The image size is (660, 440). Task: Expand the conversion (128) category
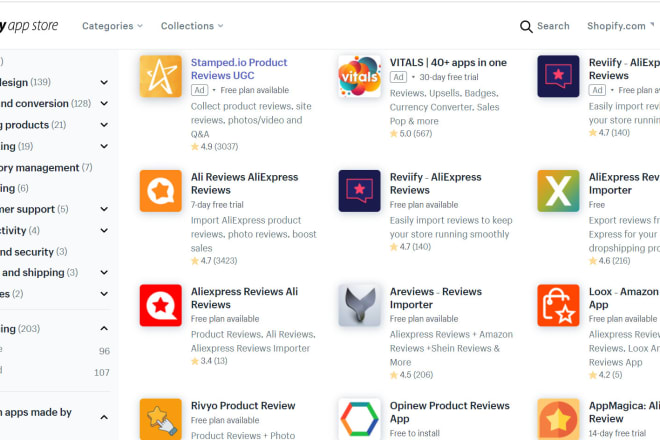tap(104, 104)
